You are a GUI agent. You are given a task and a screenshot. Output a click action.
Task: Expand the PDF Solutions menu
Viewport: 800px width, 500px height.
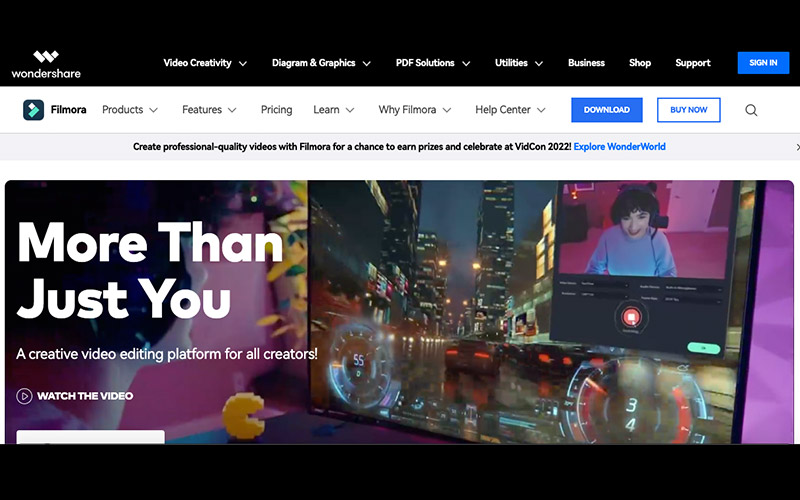pyautogui.click(x=433, y=63)
